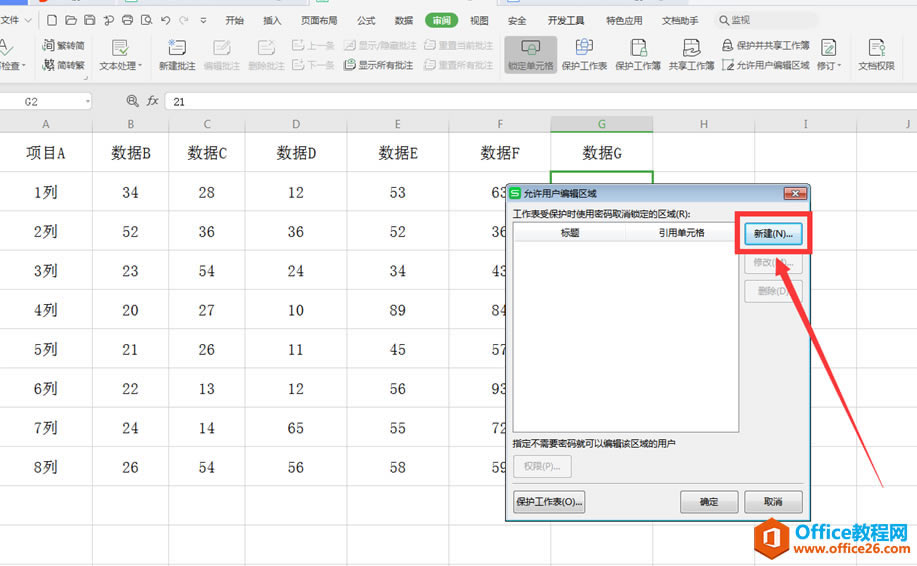Switch to the 开始 ribbon tab
This screenshot has height=566, width=917.
pyautogui.click(x=235, y=20)
